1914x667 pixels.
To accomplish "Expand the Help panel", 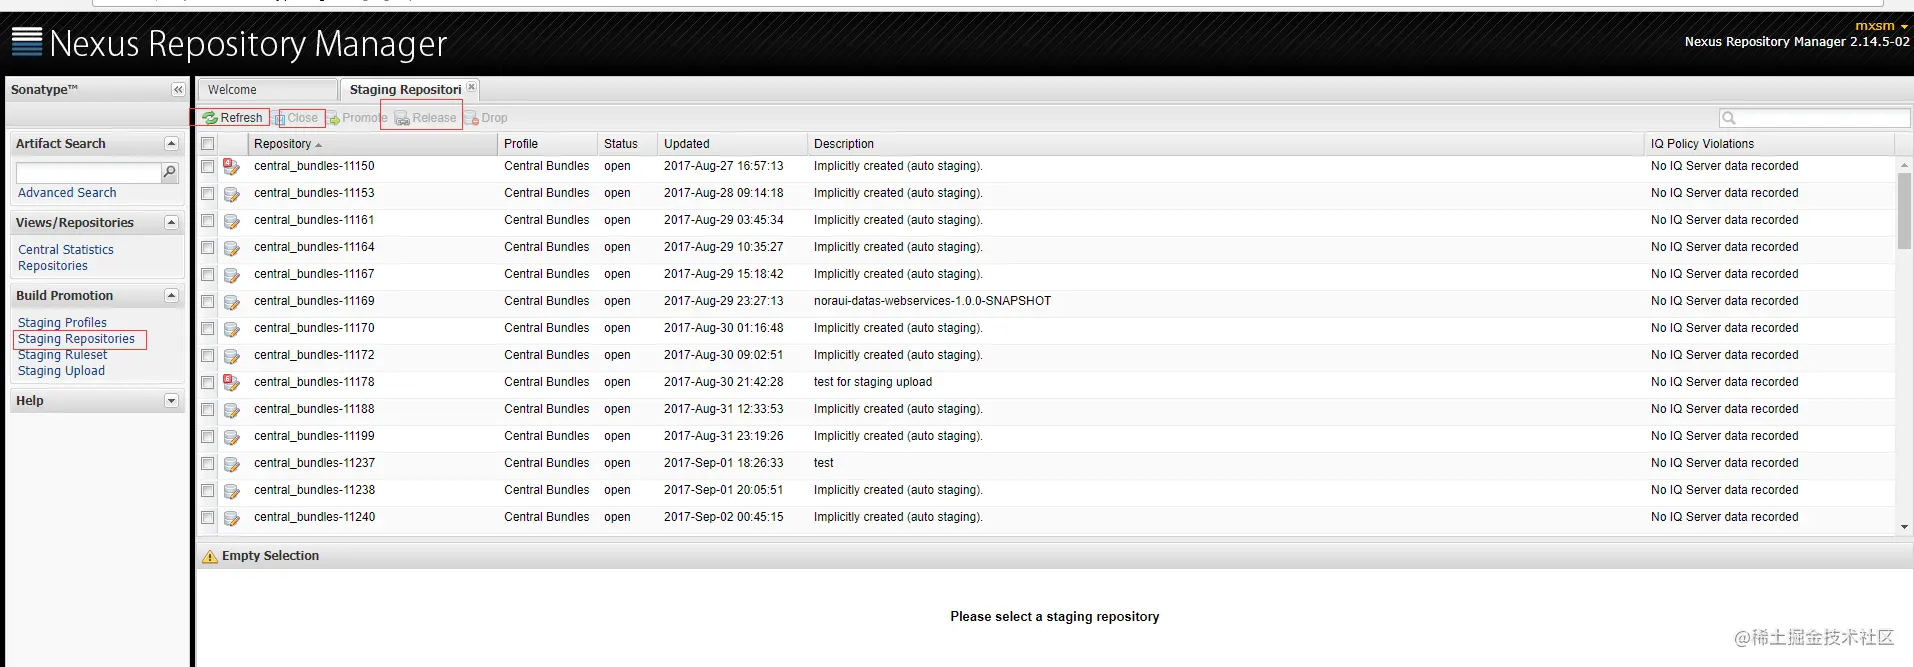I will pos(171,401).
